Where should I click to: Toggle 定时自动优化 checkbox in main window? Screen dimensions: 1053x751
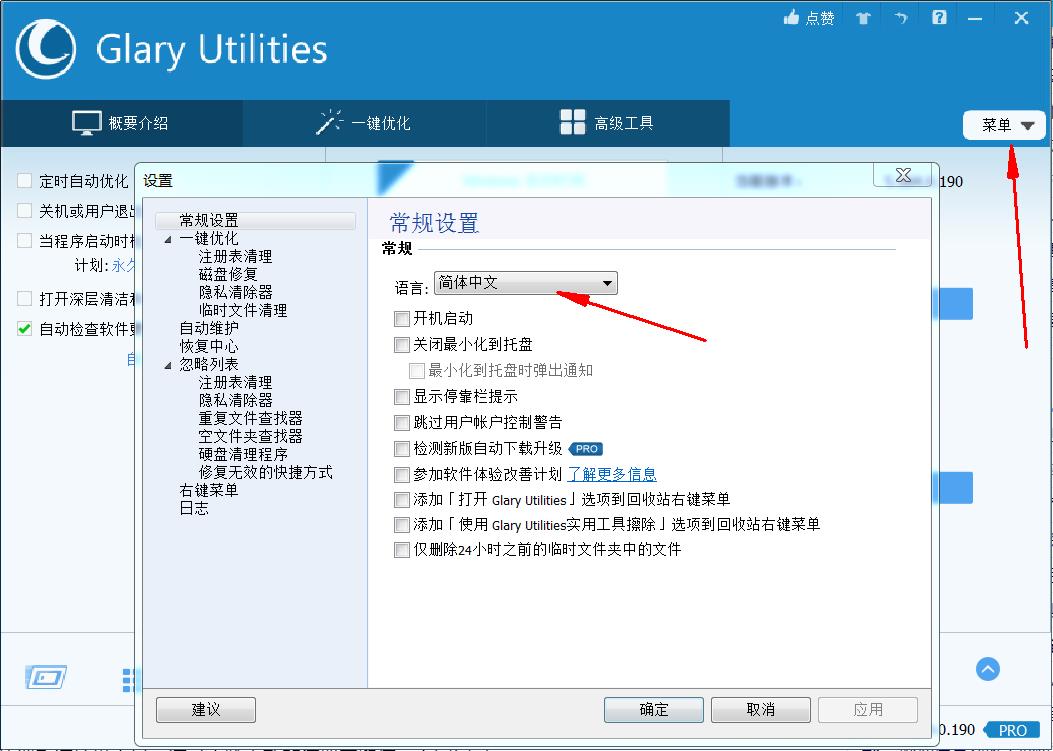coord(25,181)
